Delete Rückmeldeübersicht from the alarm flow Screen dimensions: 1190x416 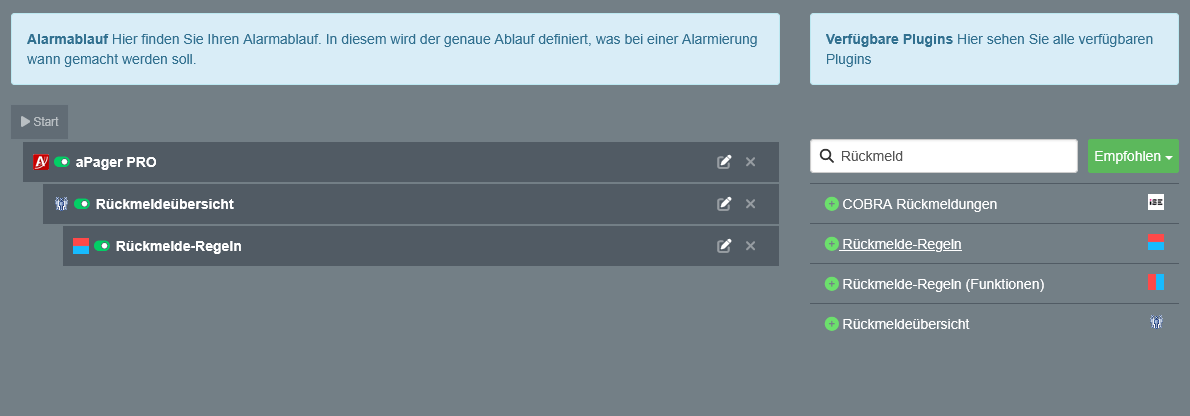(x=750, y=204)
